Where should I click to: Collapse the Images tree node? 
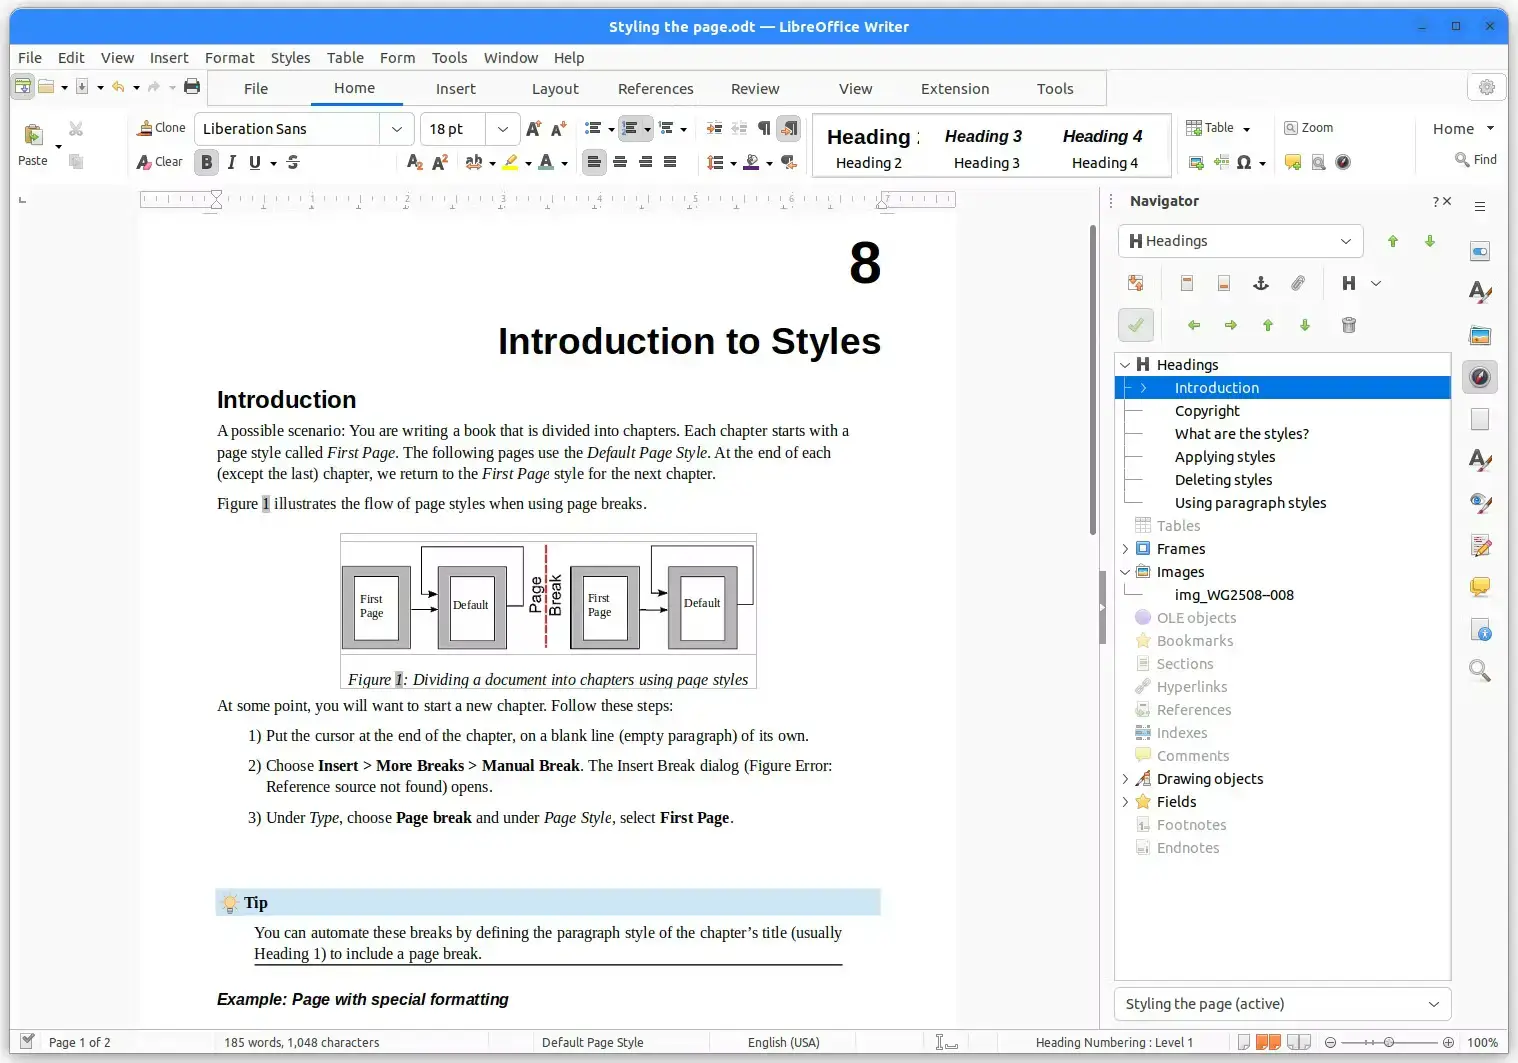click(x=1125, y=572)
